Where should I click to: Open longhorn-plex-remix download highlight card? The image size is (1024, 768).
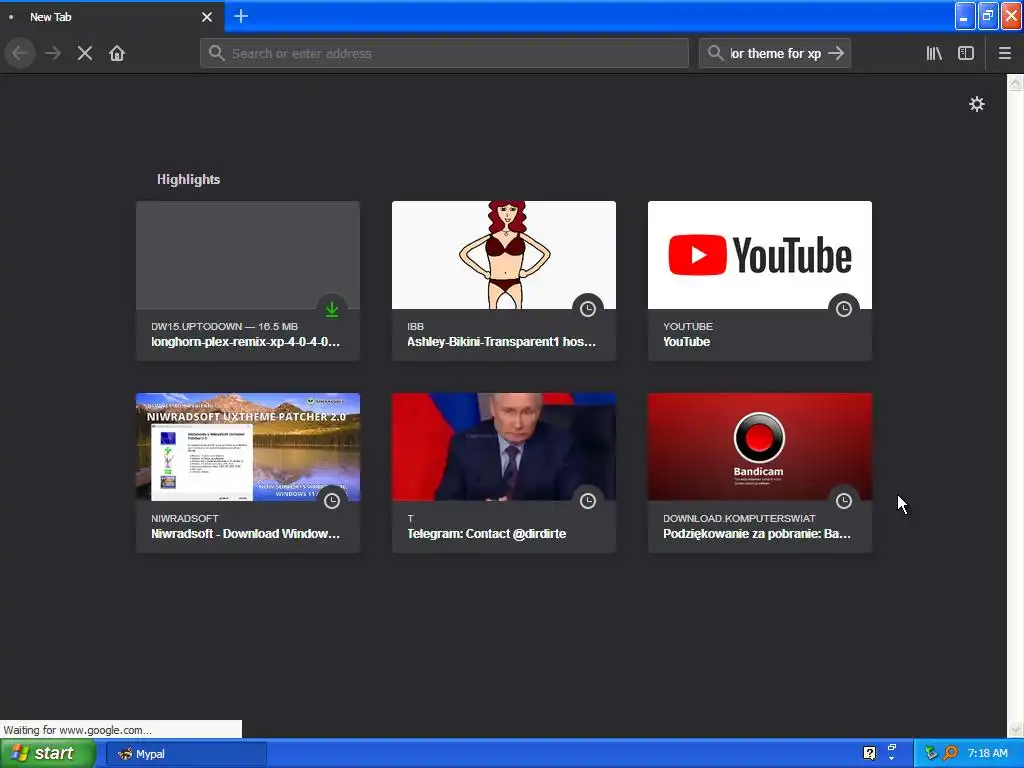click(x=248, y=281)
